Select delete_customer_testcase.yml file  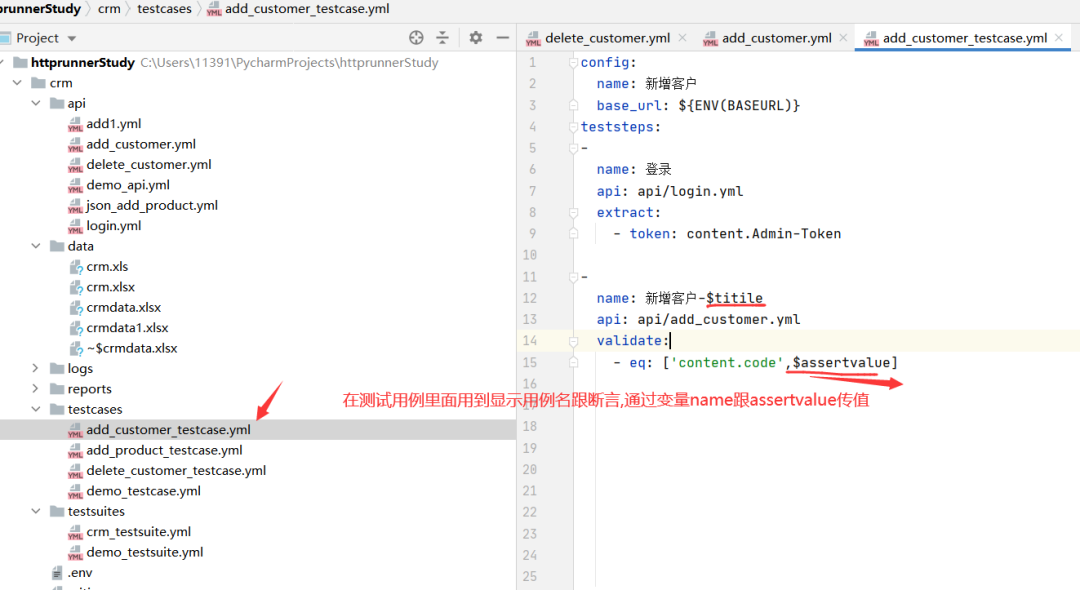point(176,471)
